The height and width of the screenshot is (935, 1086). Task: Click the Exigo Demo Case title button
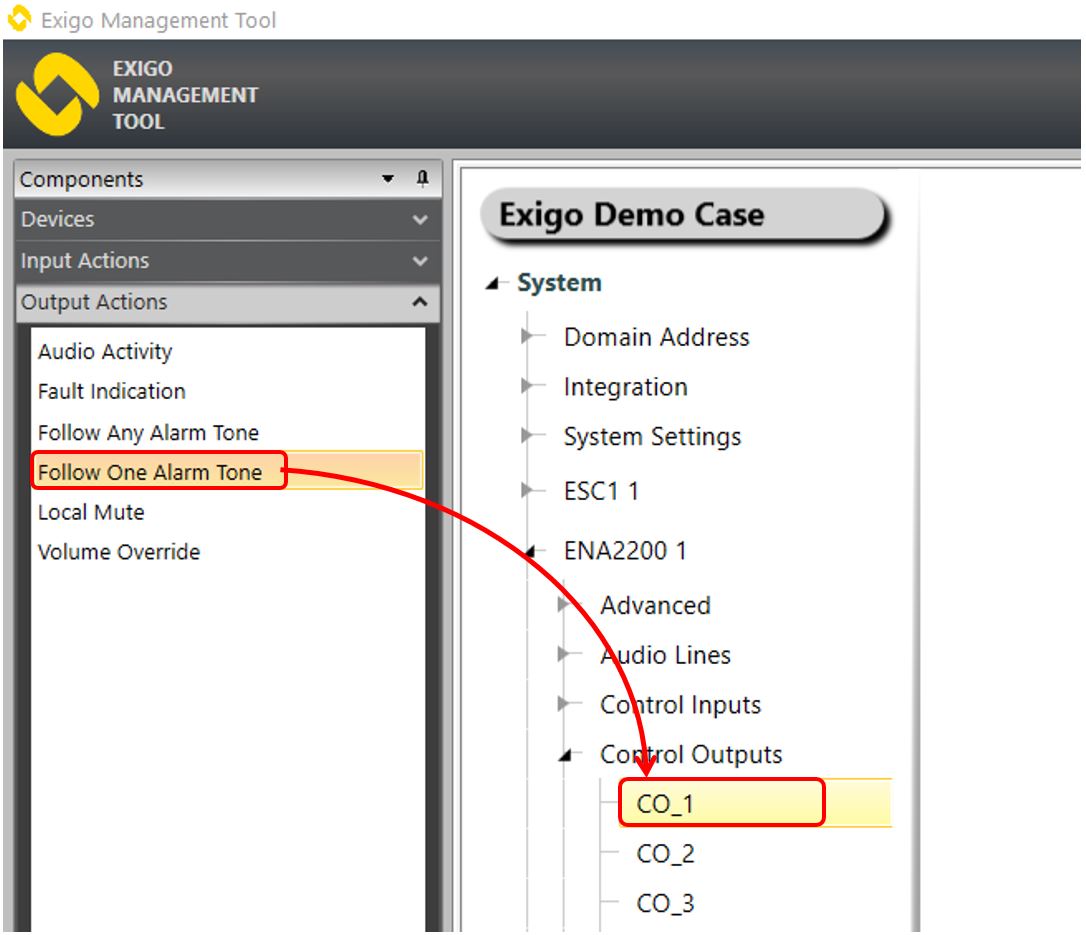point(683,215)
